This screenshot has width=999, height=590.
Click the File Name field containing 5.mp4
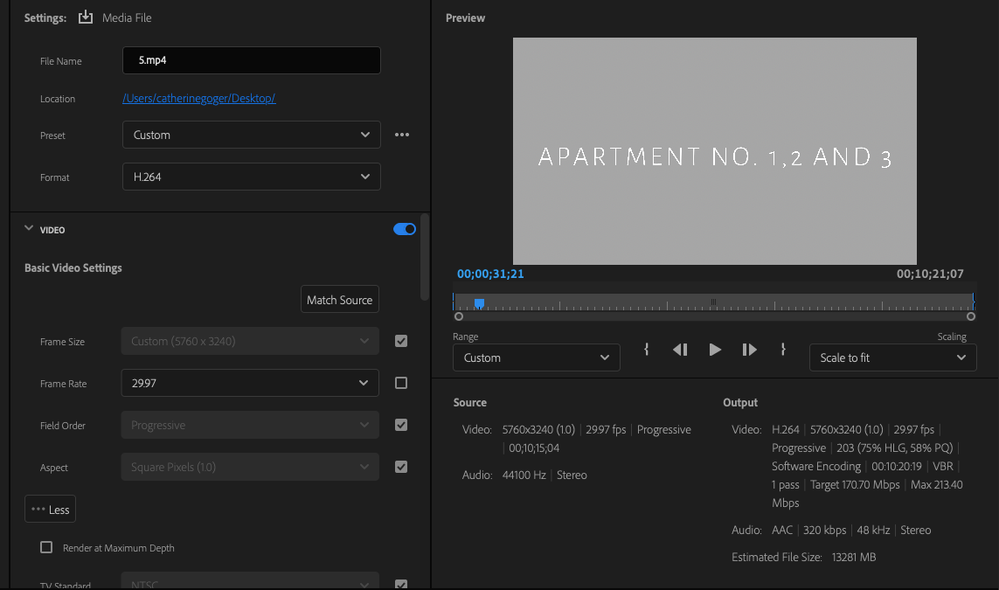click(251, 60)
